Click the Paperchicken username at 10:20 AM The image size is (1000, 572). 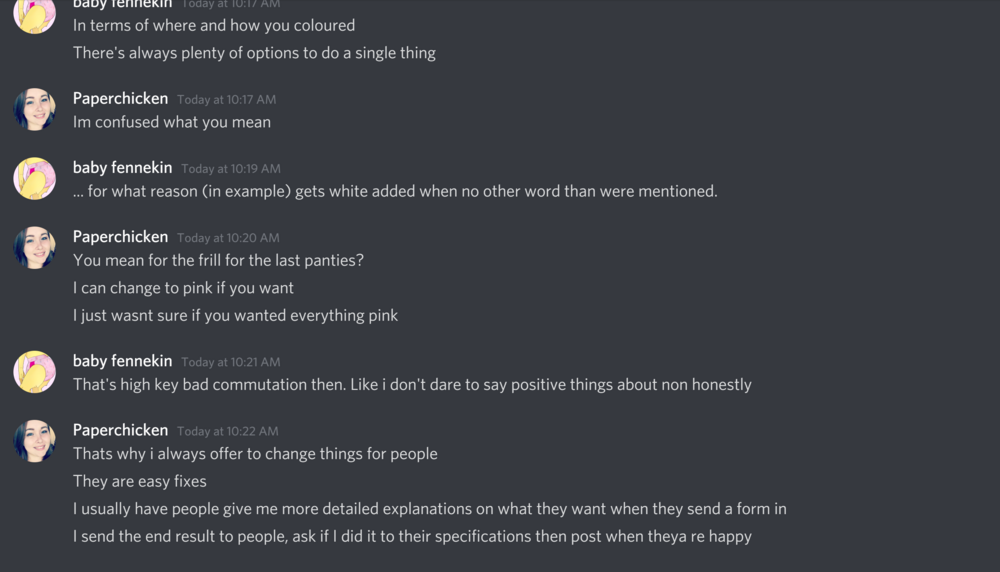point(121,237)
